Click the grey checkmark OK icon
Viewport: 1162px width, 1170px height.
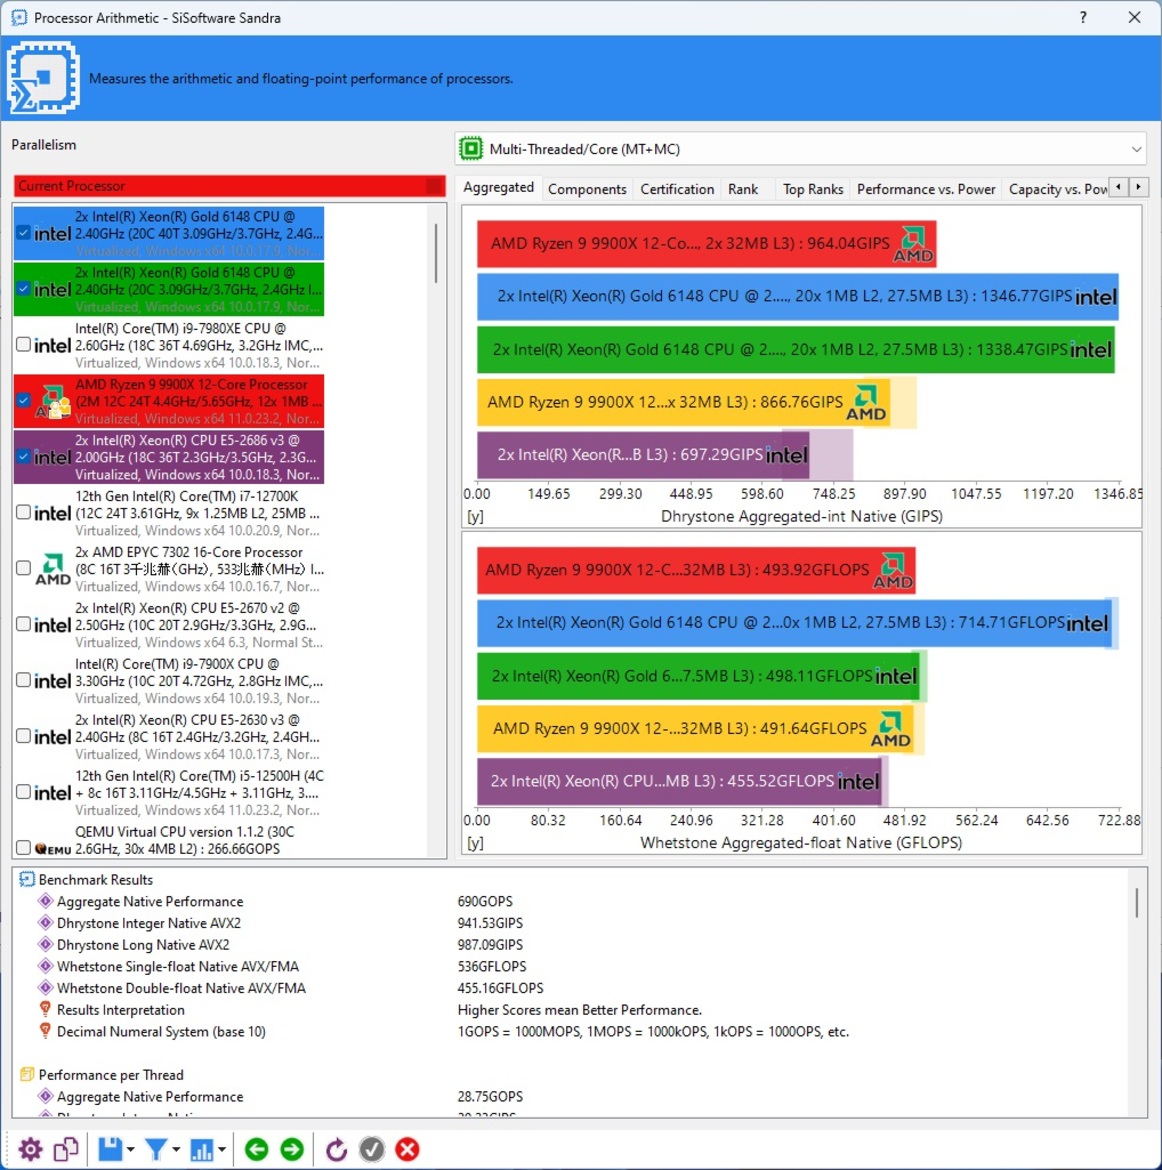pos(372,1149)
